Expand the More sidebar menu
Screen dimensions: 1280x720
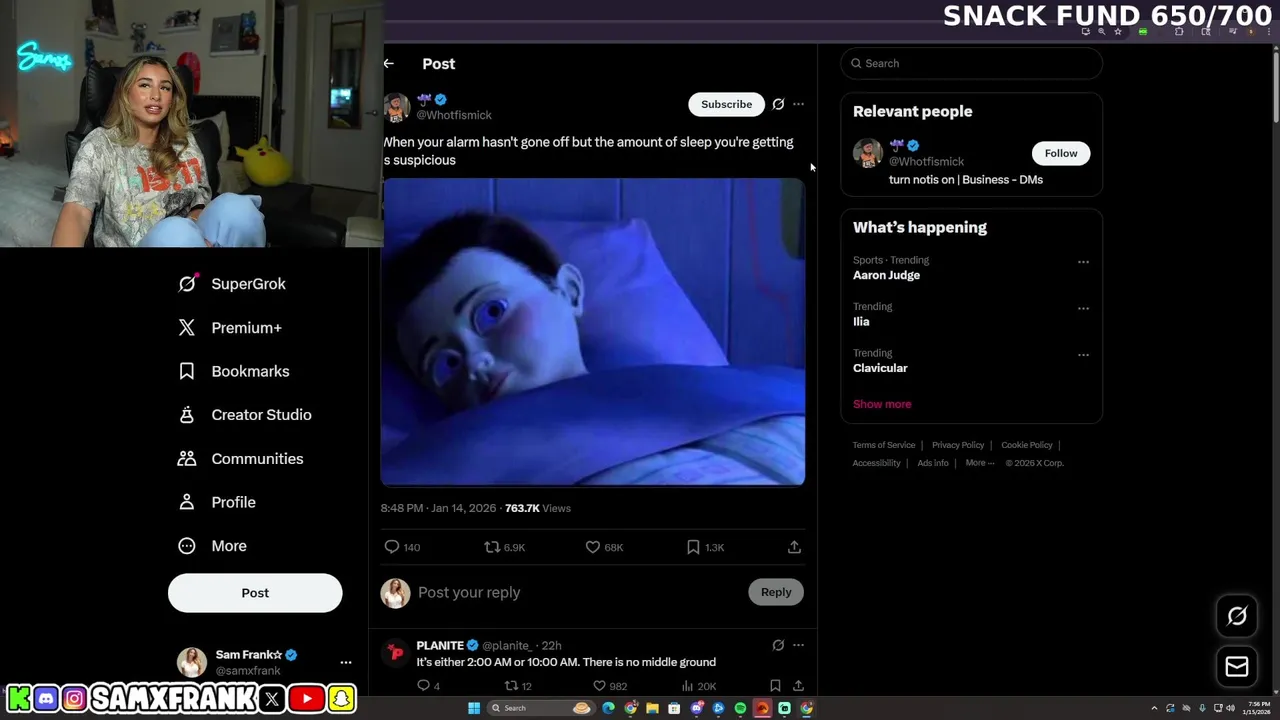click(x=212, y=546)
